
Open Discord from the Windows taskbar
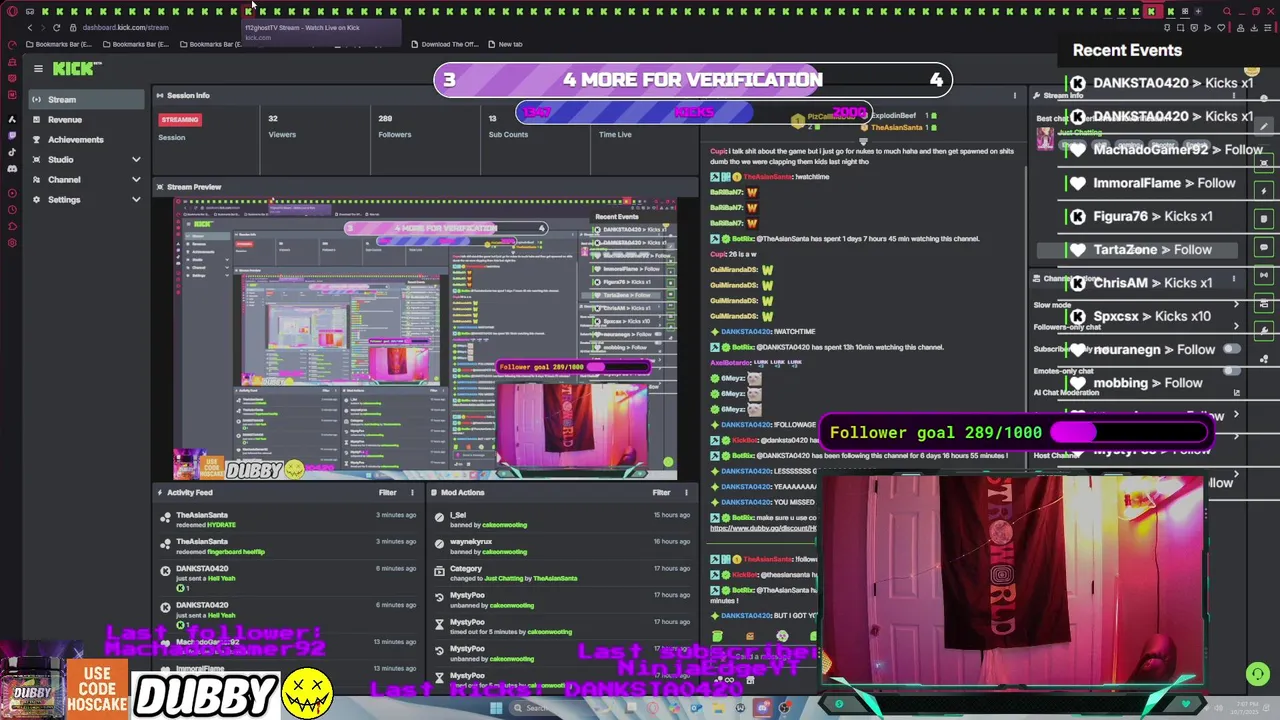tap(763, 708)
